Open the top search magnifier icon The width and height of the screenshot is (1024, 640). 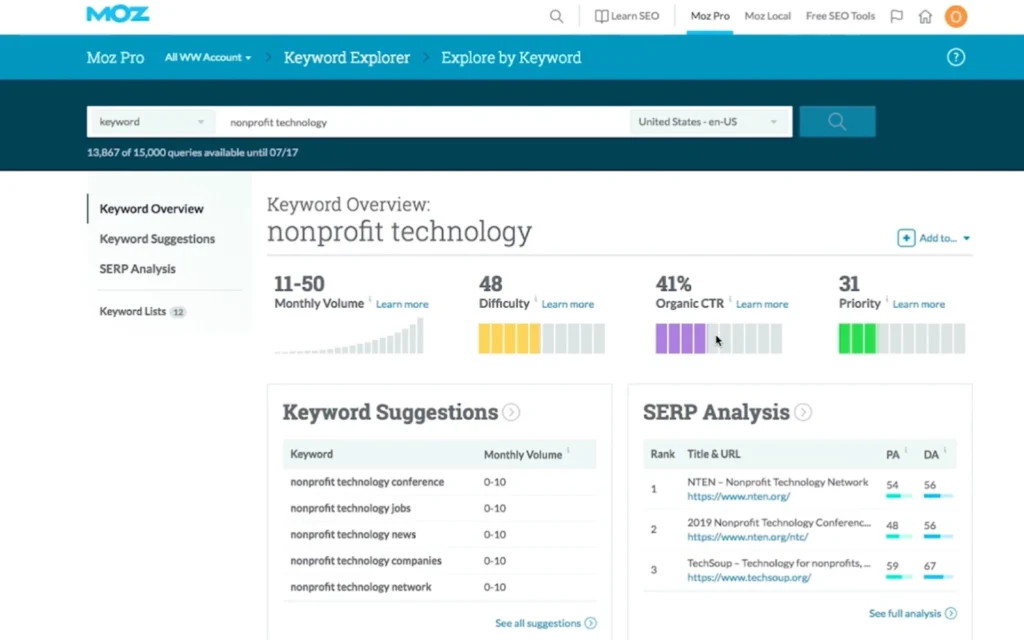(x=556, y=16)
